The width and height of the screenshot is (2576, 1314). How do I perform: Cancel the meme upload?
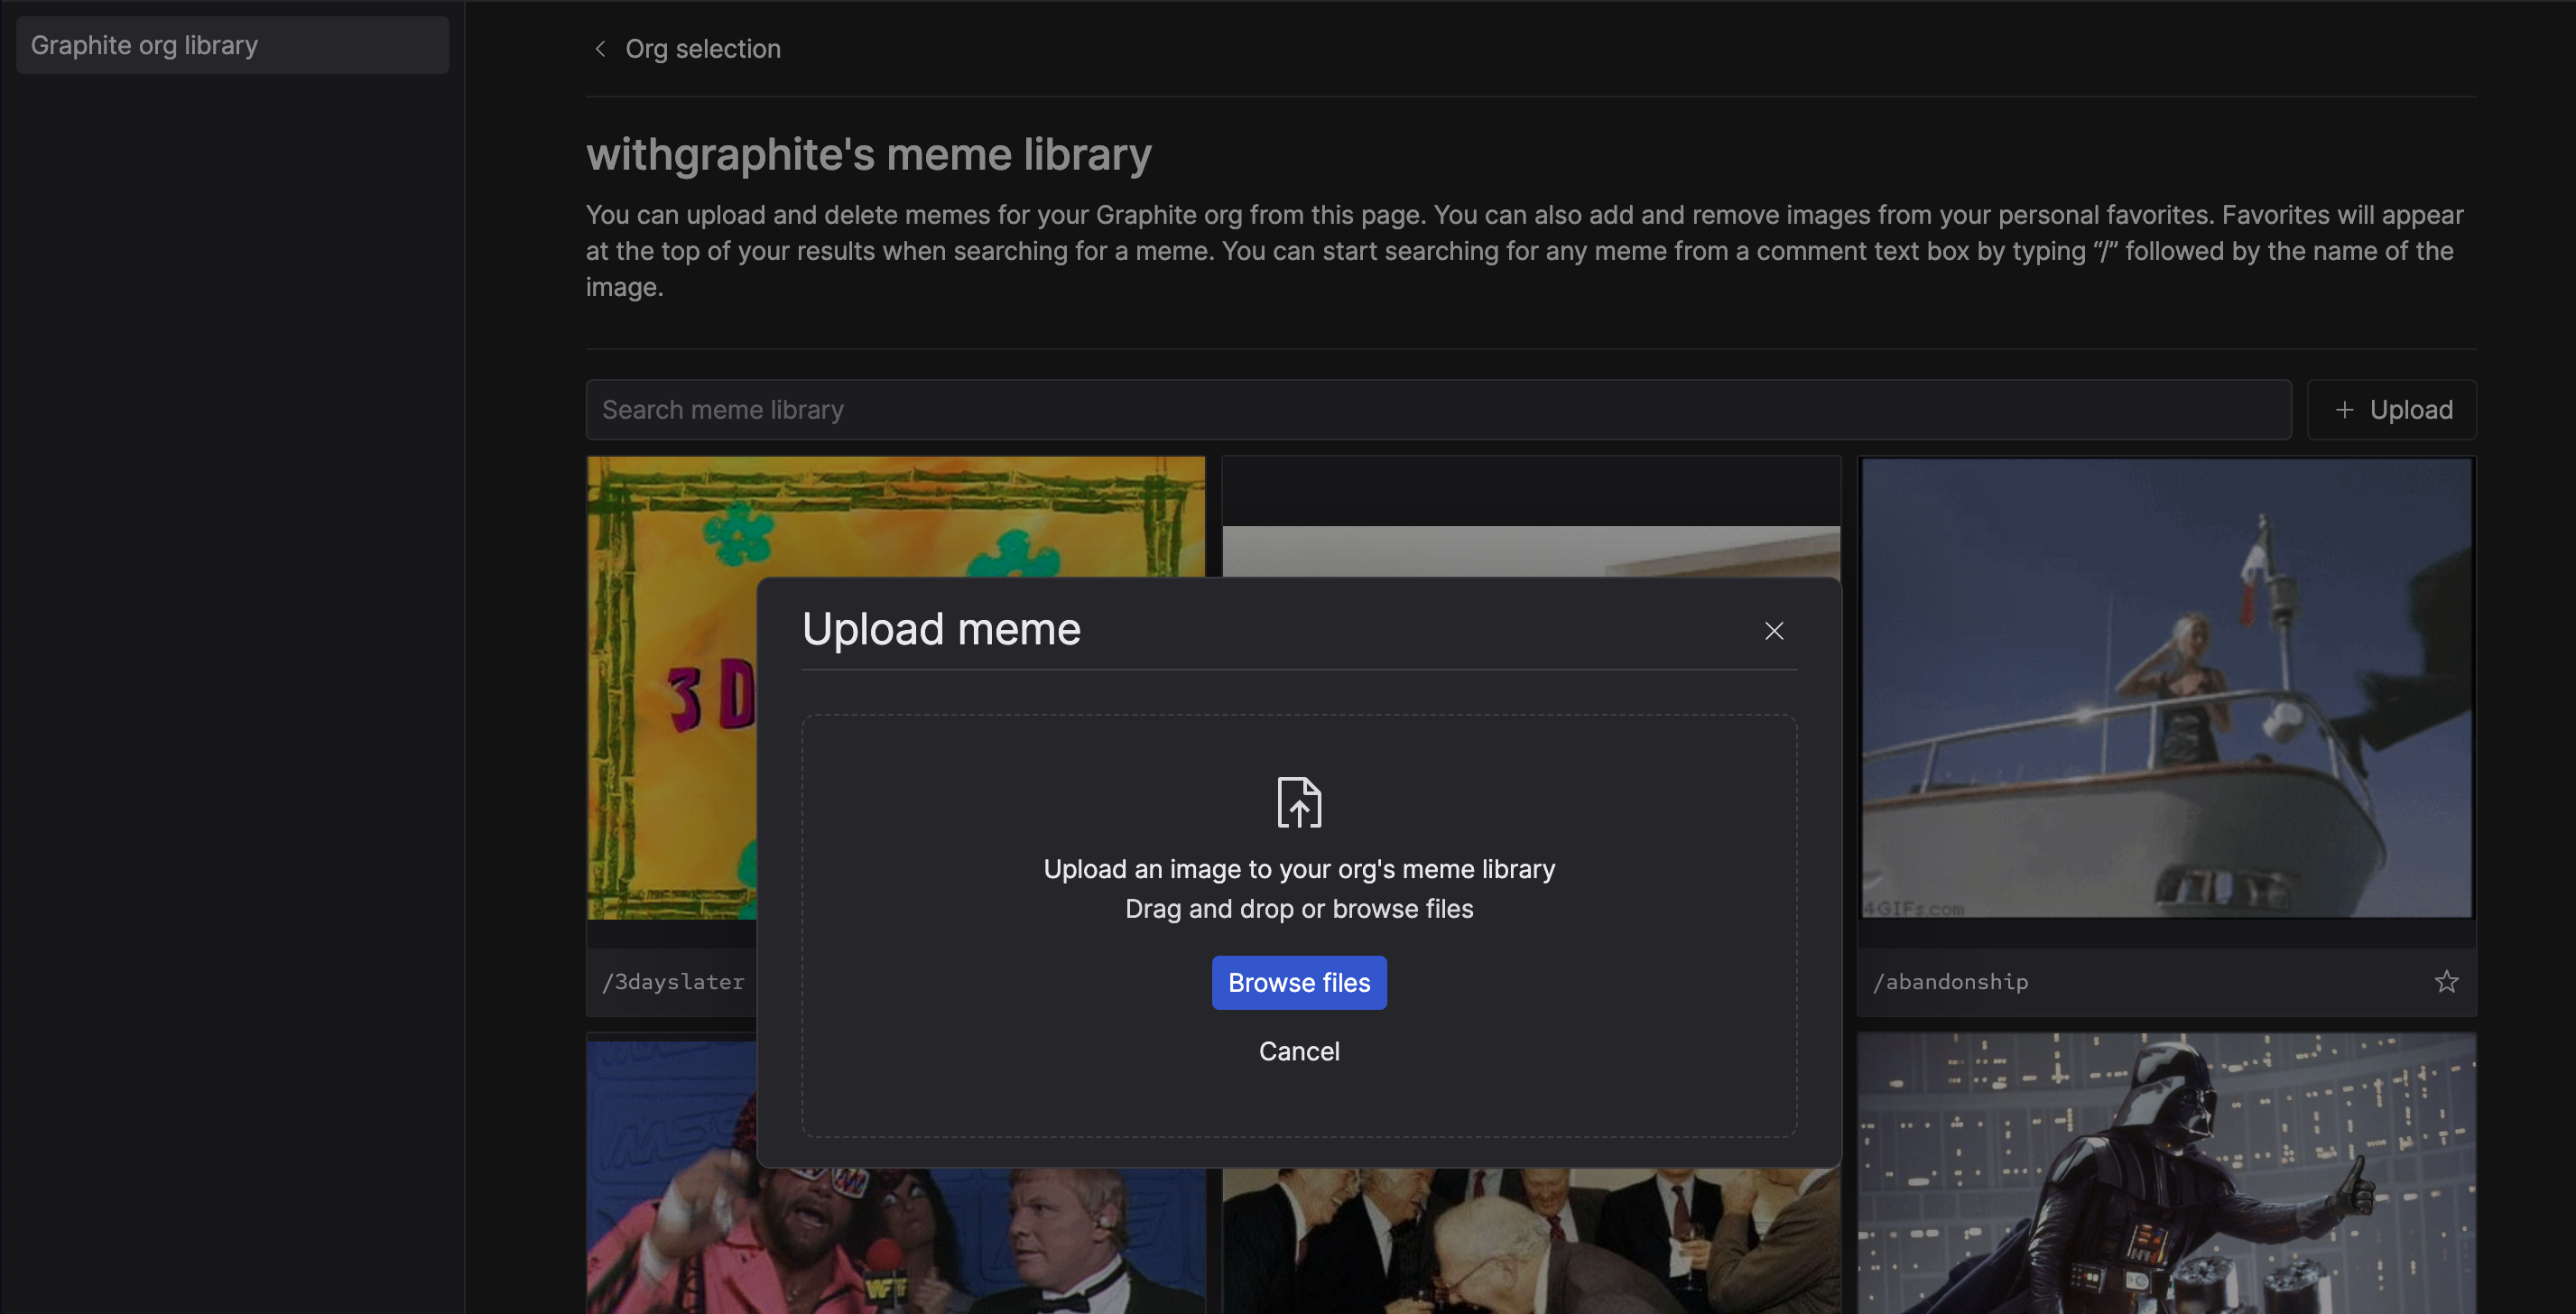pyautogui.click(x=1298, y=1051)
